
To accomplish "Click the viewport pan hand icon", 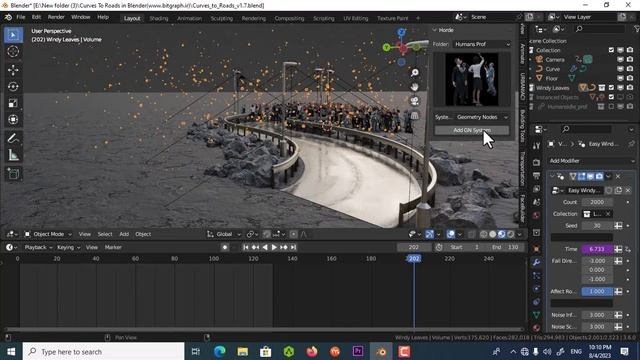I will [415, 87].
